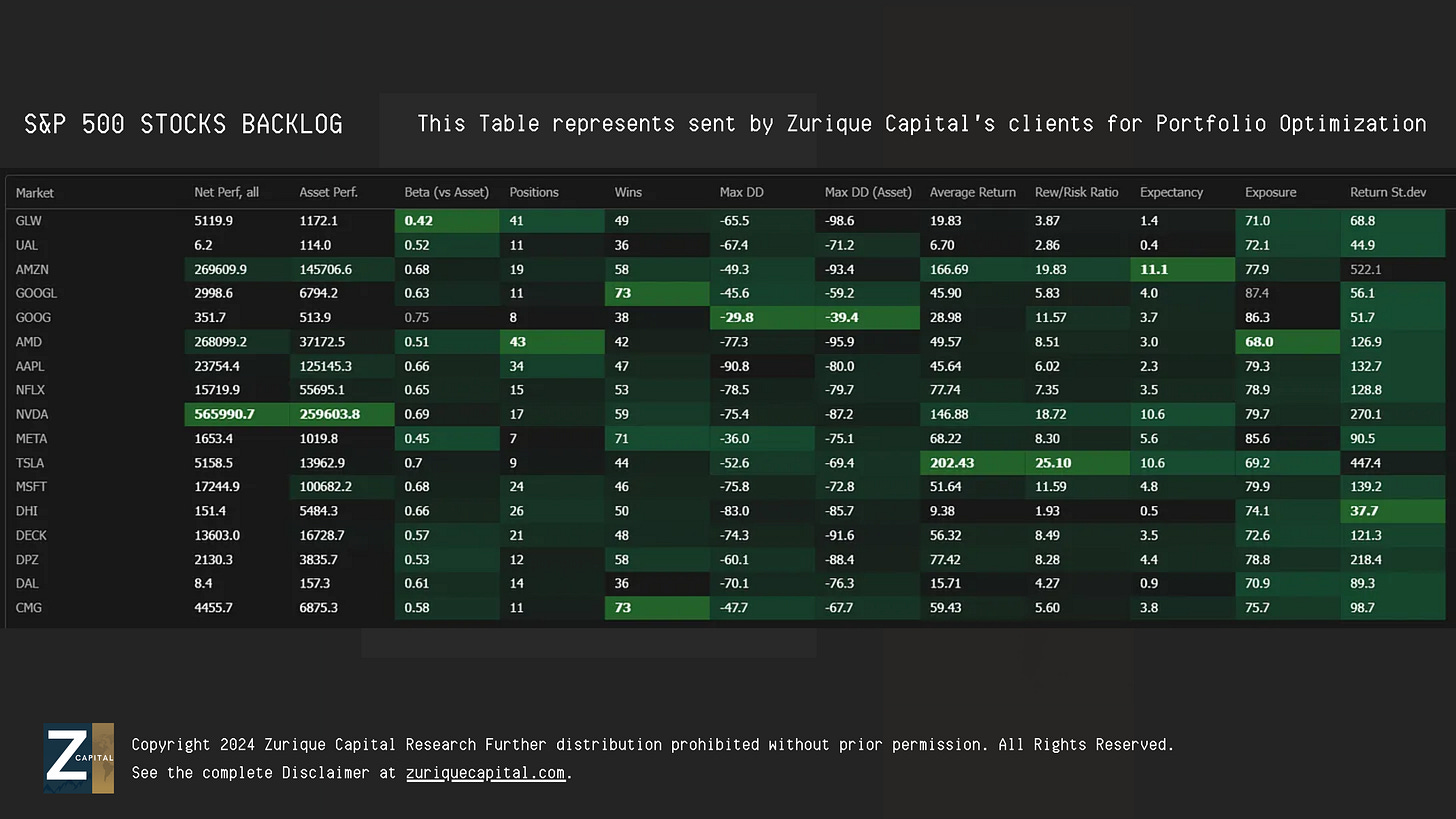Click AAPL asset performance 125145.3
This screenshot has width=1456, height=819.
point(327,366)
